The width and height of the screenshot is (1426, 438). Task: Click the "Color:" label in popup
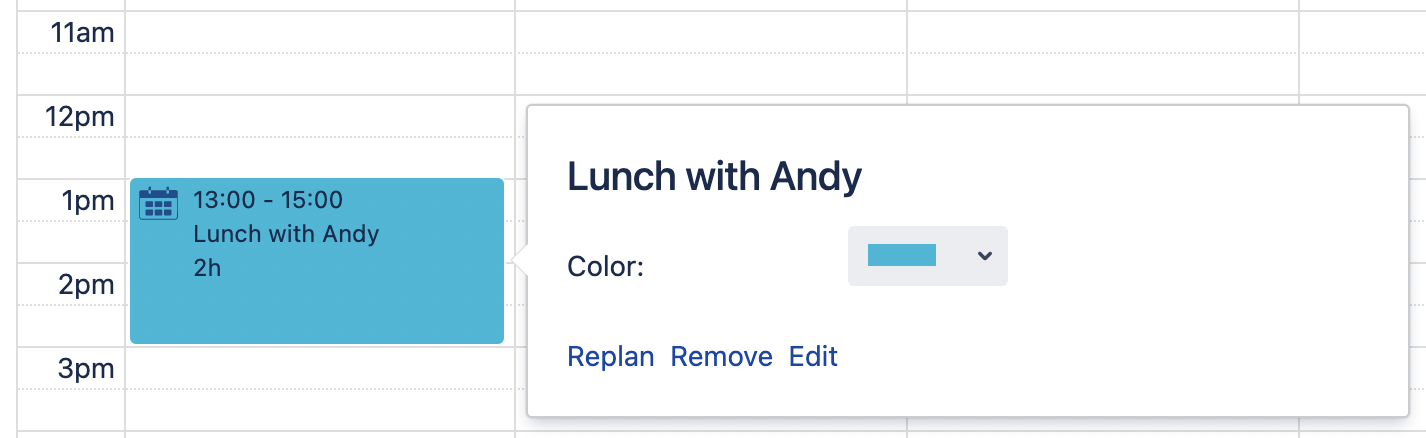click(x=605, y=267)
